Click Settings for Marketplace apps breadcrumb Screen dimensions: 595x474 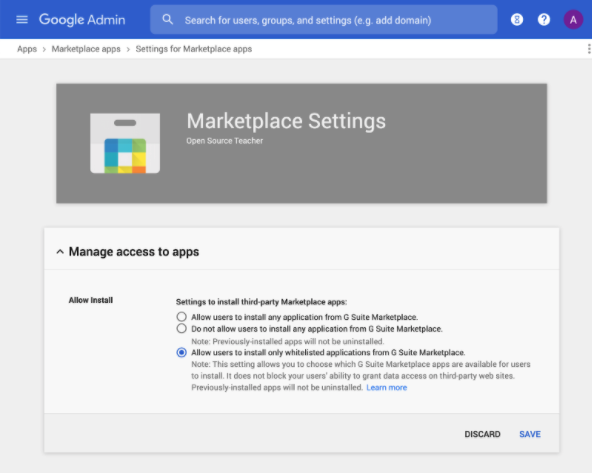(194, 49)
